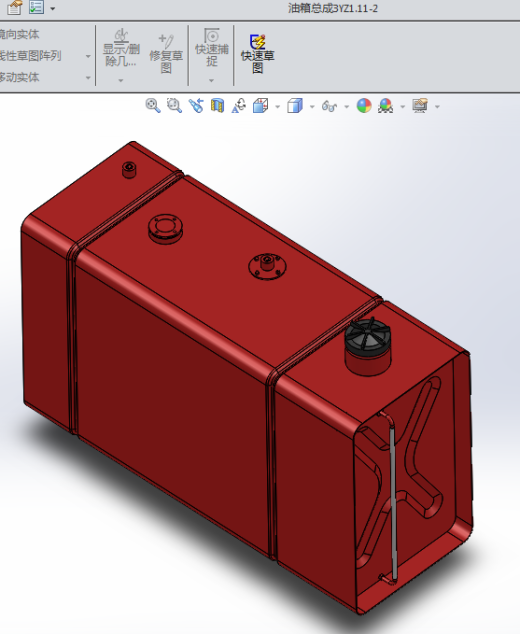520x634 pixels.
Task: Click the 移动实体 command
Action: (19, 77)
